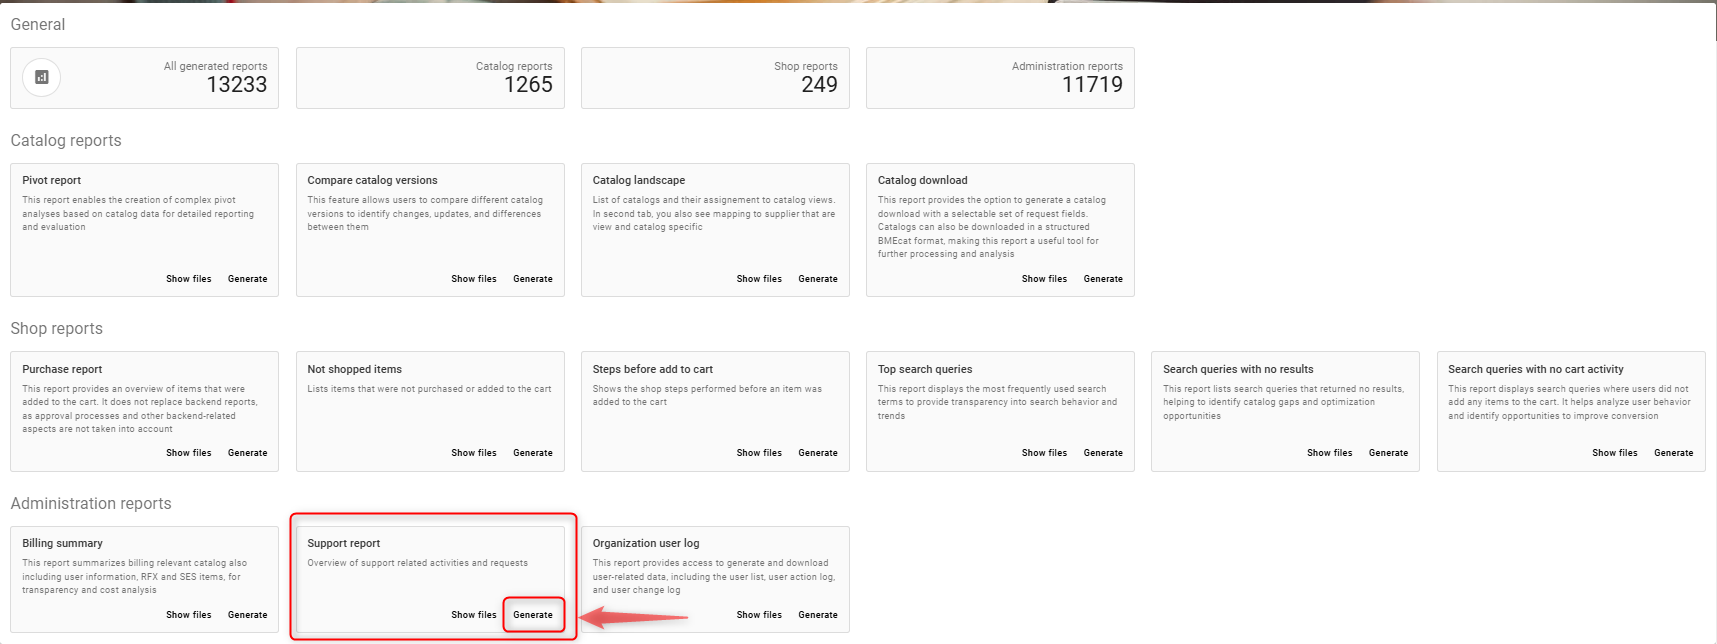Generate the Catalog download report

tap(1102, 279)
